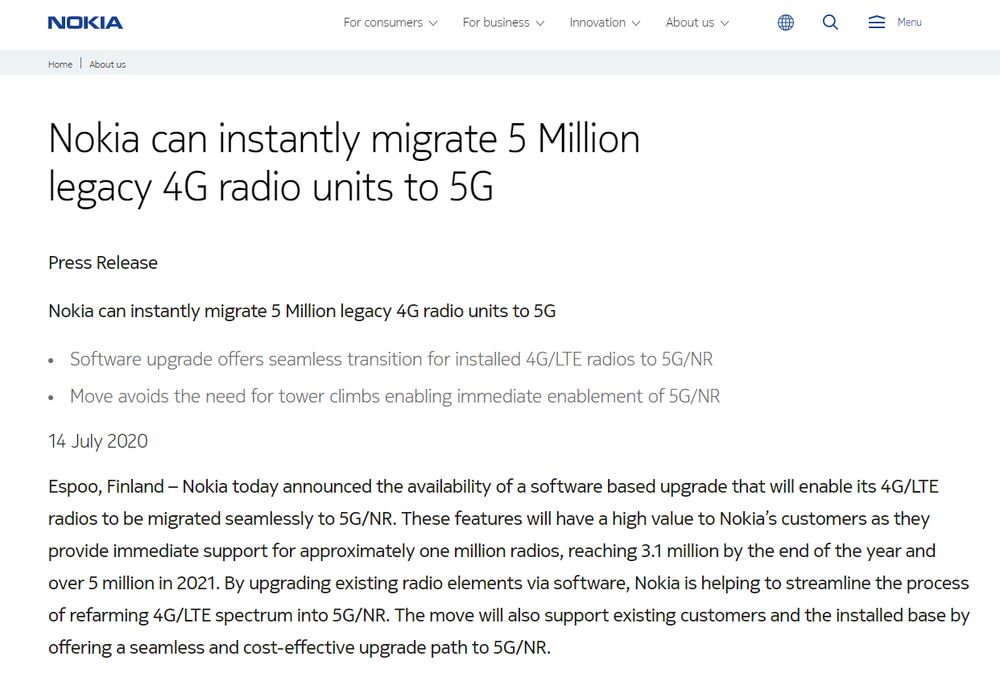The image size is (1000, 673).
Task: Open the For business menu
Action: click(x=496, y=23)
